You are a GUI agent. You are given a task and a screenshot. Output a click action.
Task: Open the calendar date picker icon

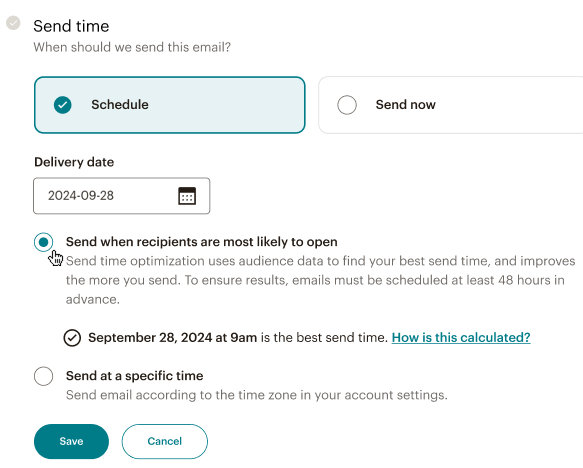187,196
